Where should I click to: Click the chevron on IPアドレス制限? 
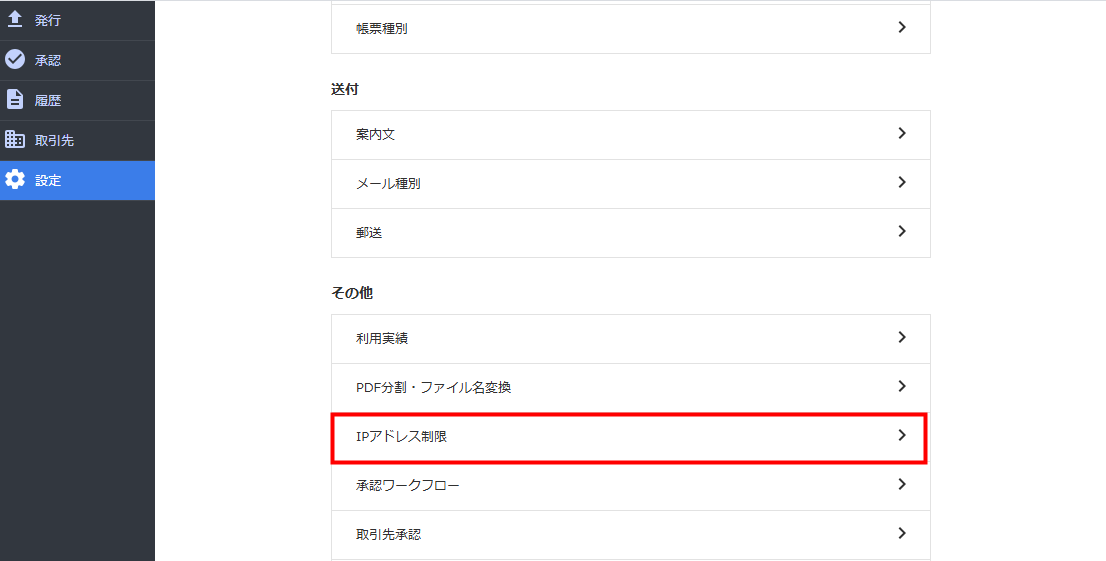tap(901, 435)
